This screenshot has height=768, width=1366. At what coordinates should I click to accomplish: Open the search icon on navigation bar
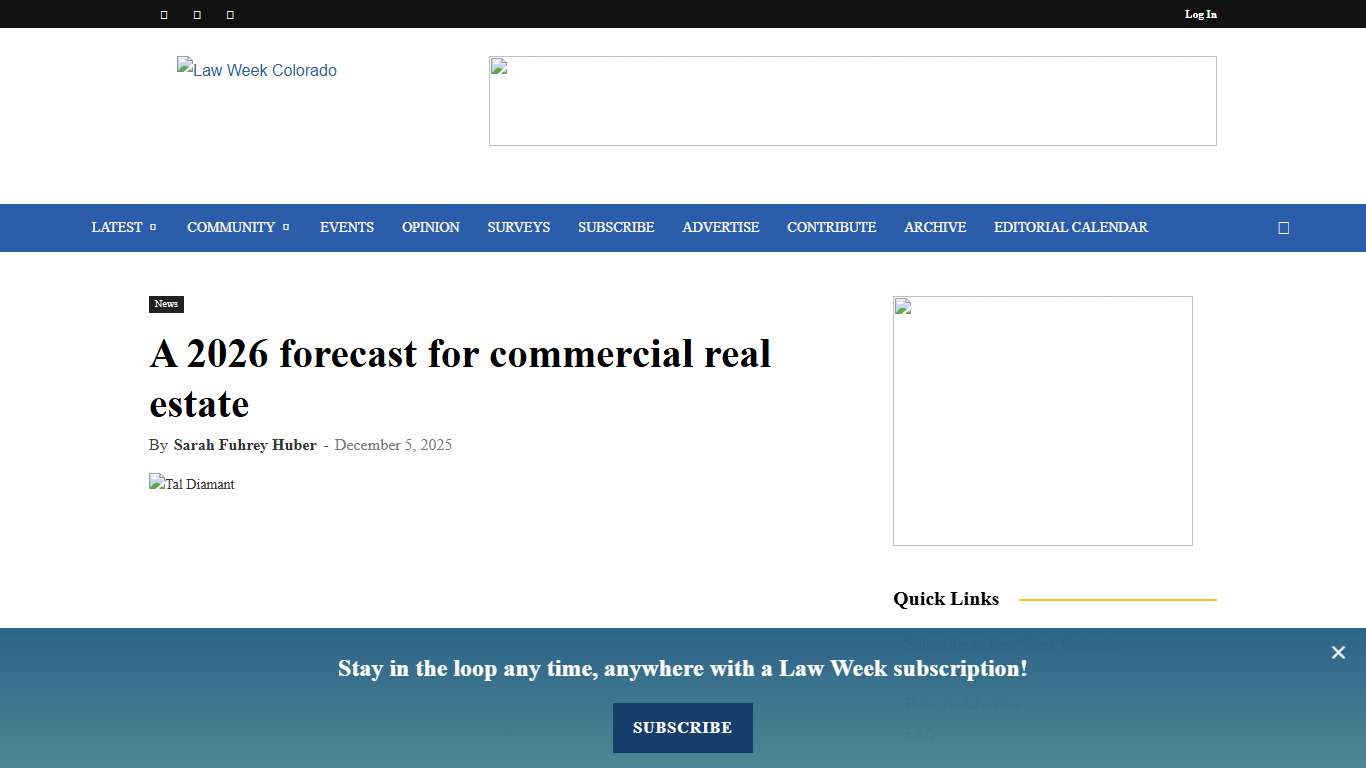(x=1283, y=228)
